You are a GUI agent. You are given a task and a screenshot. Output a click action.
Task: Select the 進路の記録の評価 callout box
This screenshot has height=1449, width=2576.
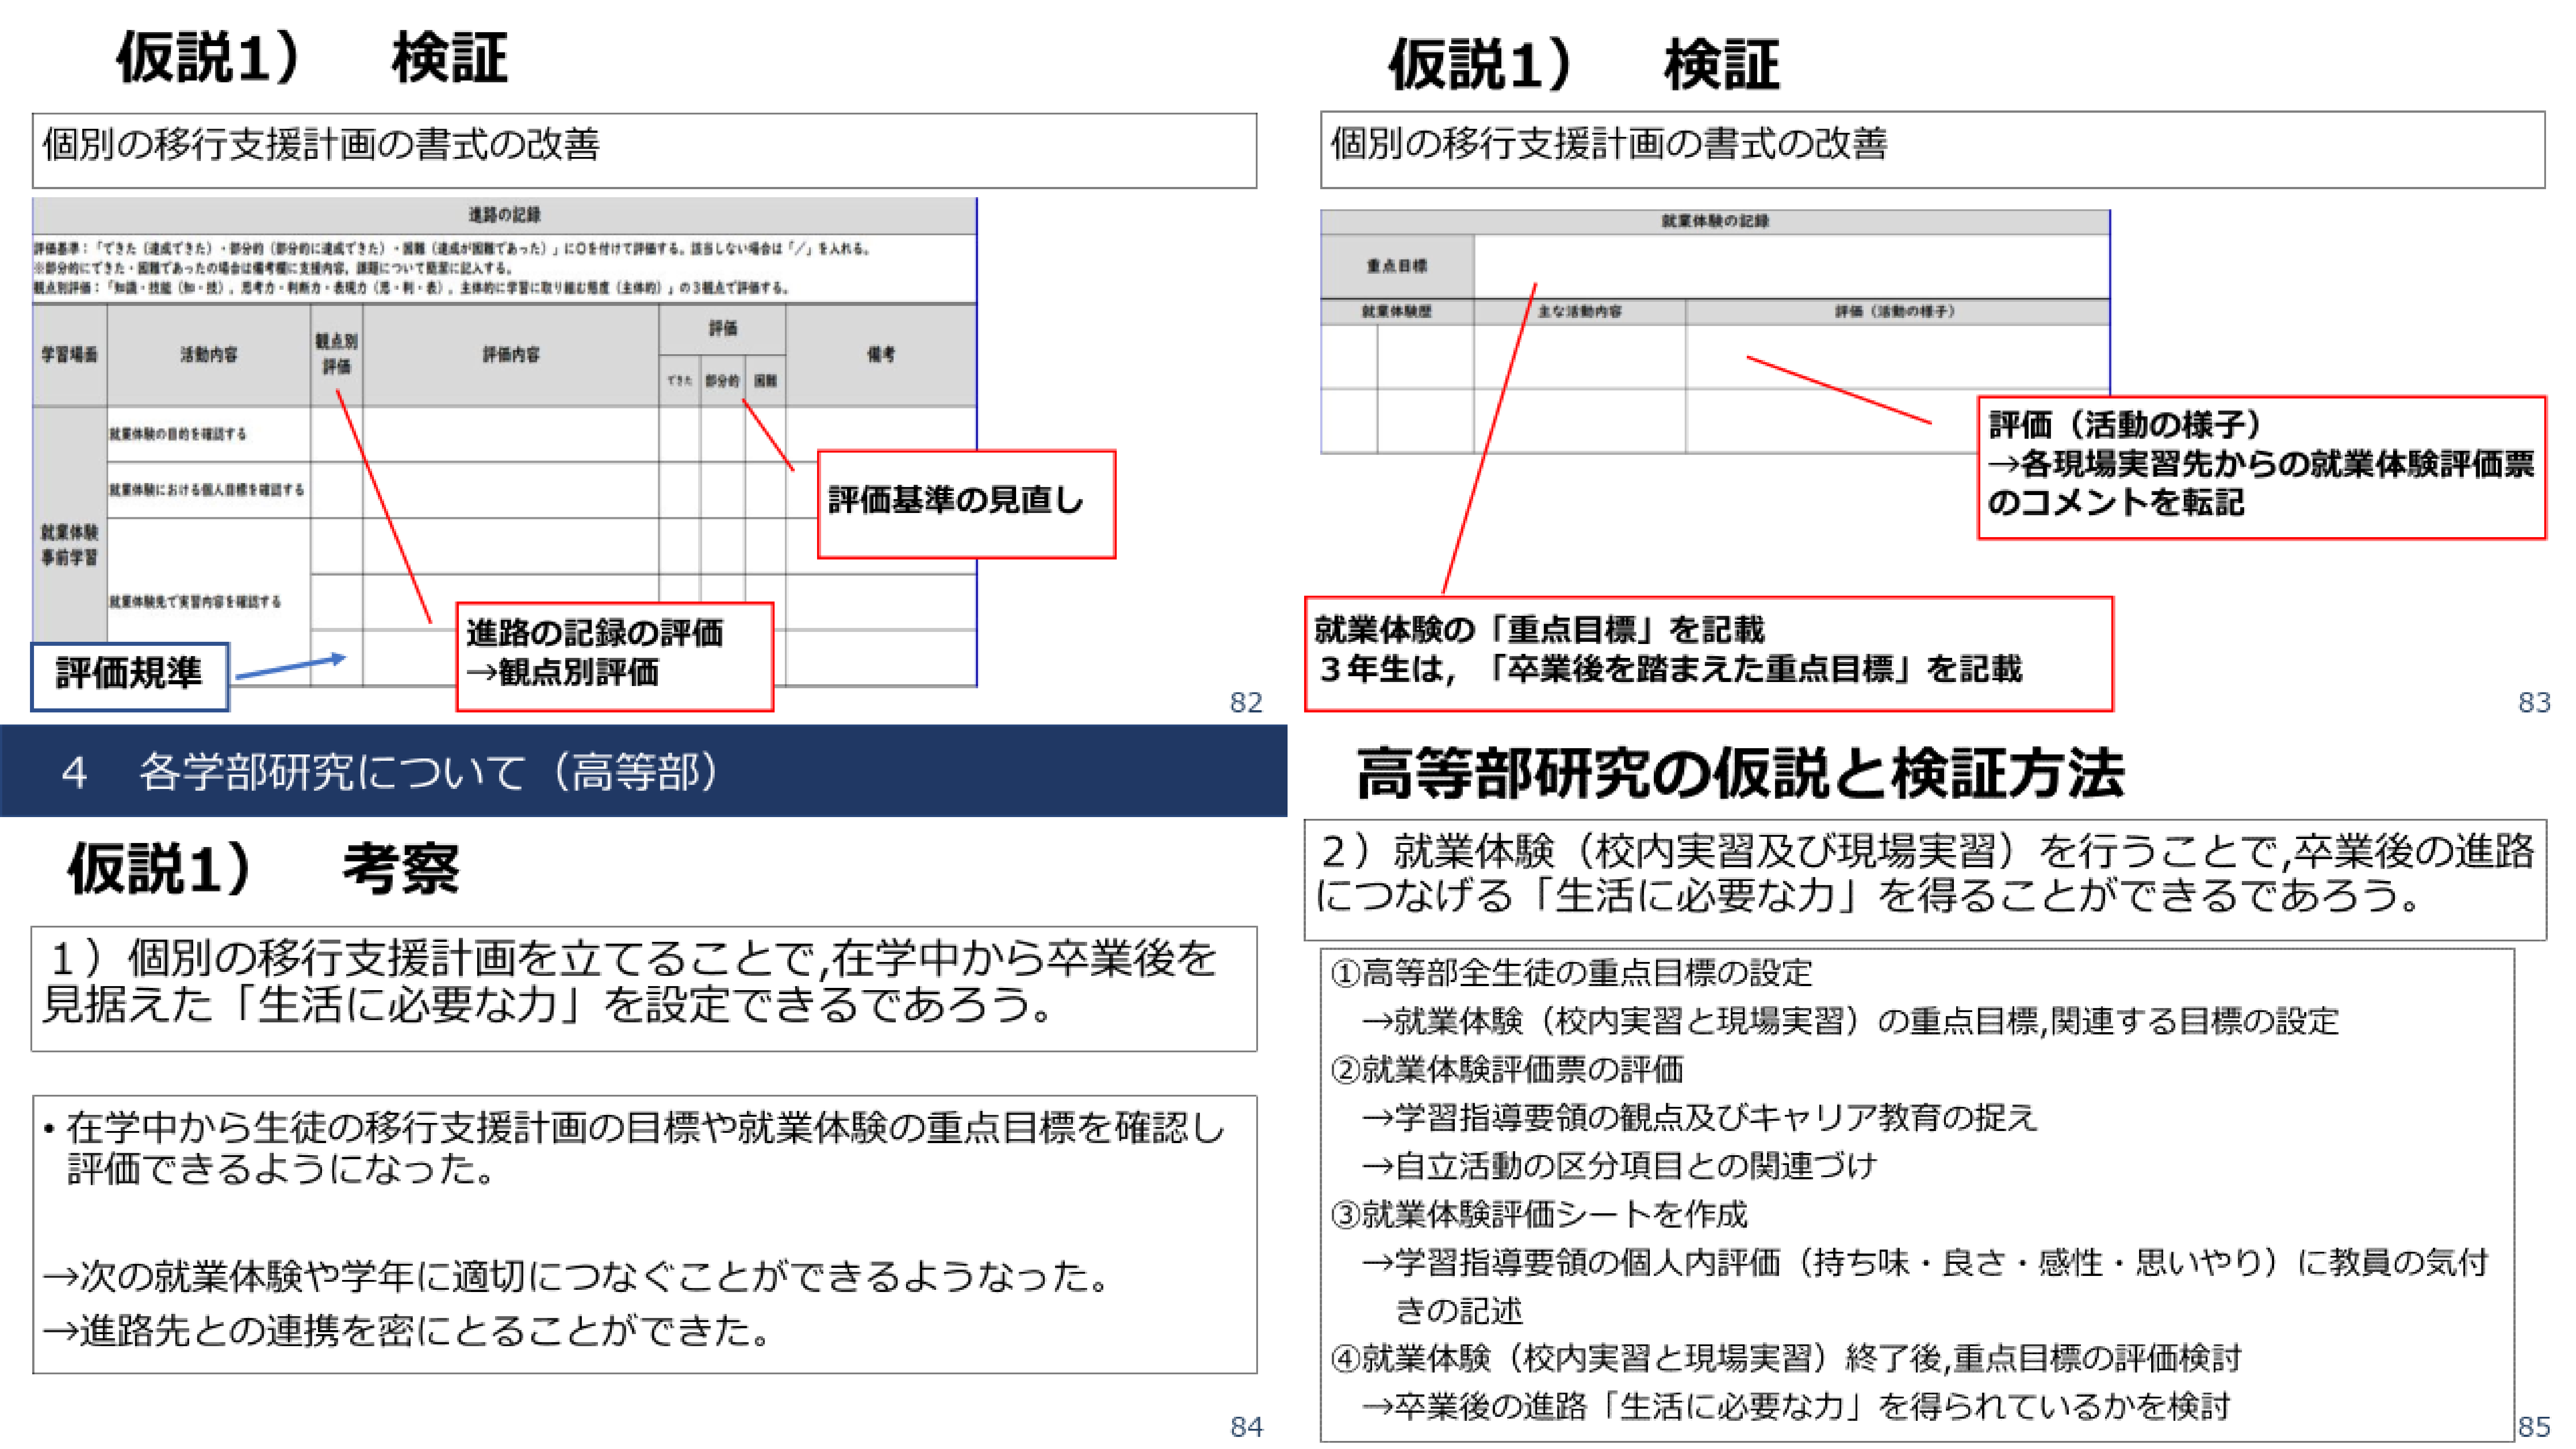point(614,656)
